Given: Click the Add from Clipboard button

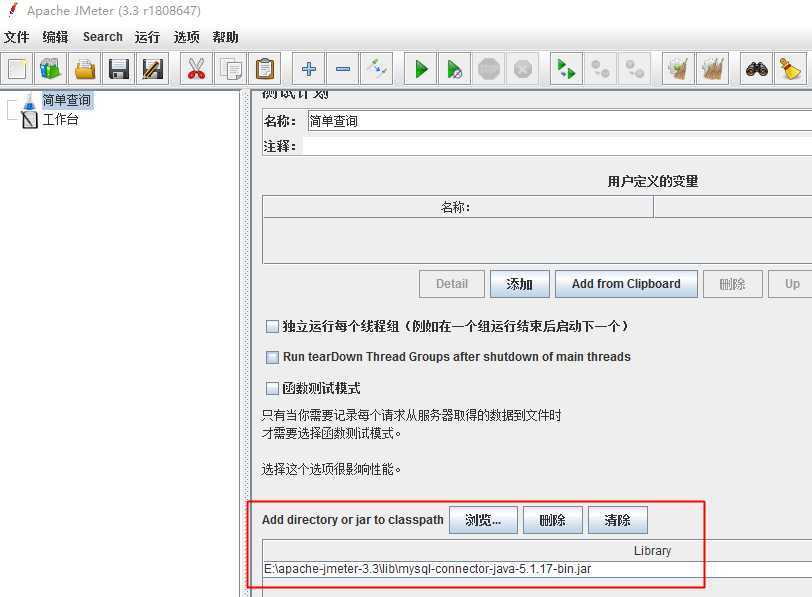Looking at the screenshot, I should click(626, 284).
